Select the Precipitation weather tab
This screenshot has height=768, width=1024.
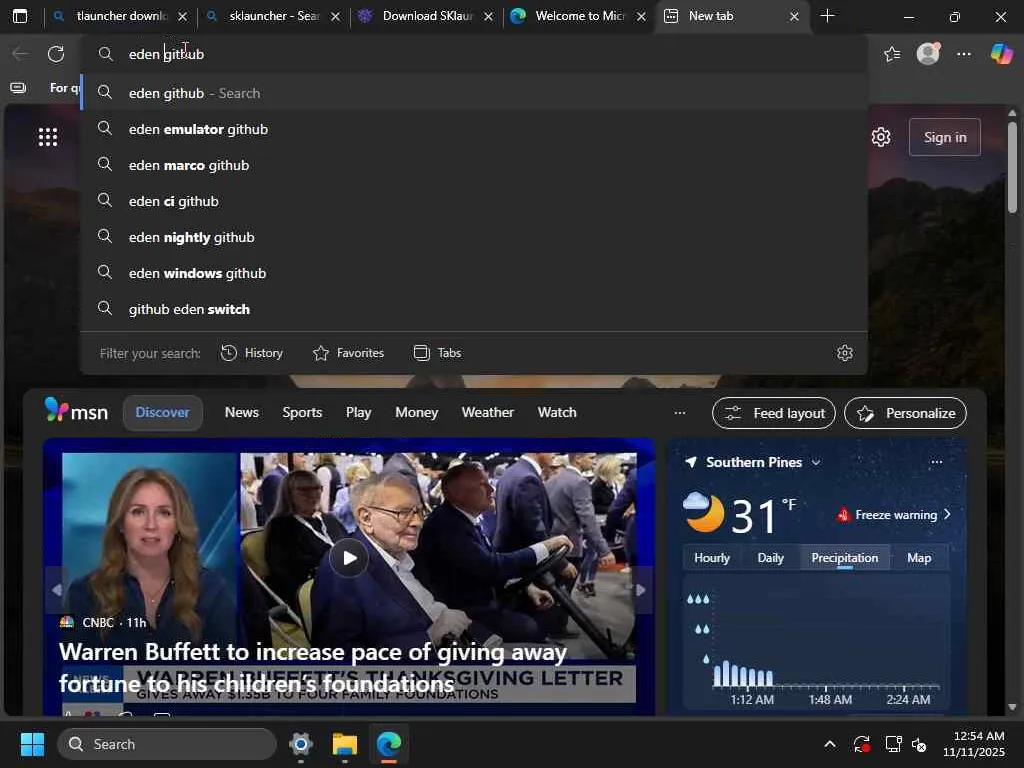point(845,558)
